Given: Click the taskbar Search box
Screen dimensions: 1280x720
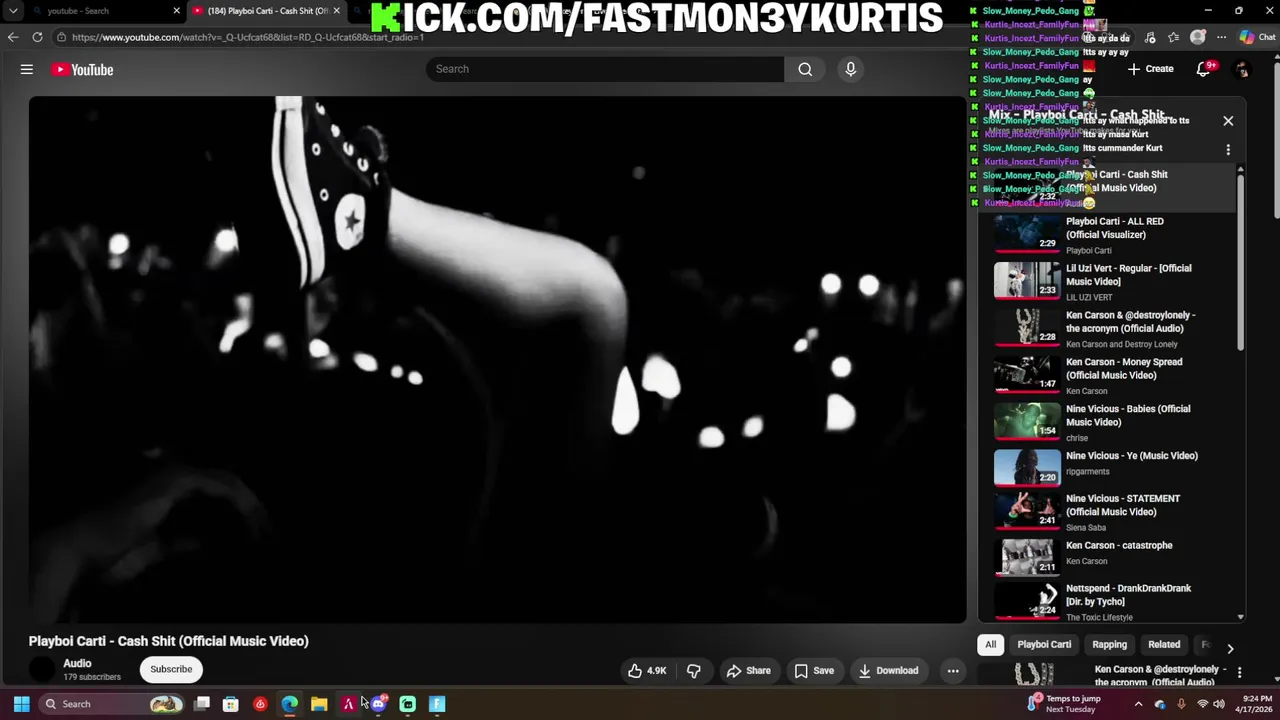Looking at the screenshot, I should click(x=110, y=704).
